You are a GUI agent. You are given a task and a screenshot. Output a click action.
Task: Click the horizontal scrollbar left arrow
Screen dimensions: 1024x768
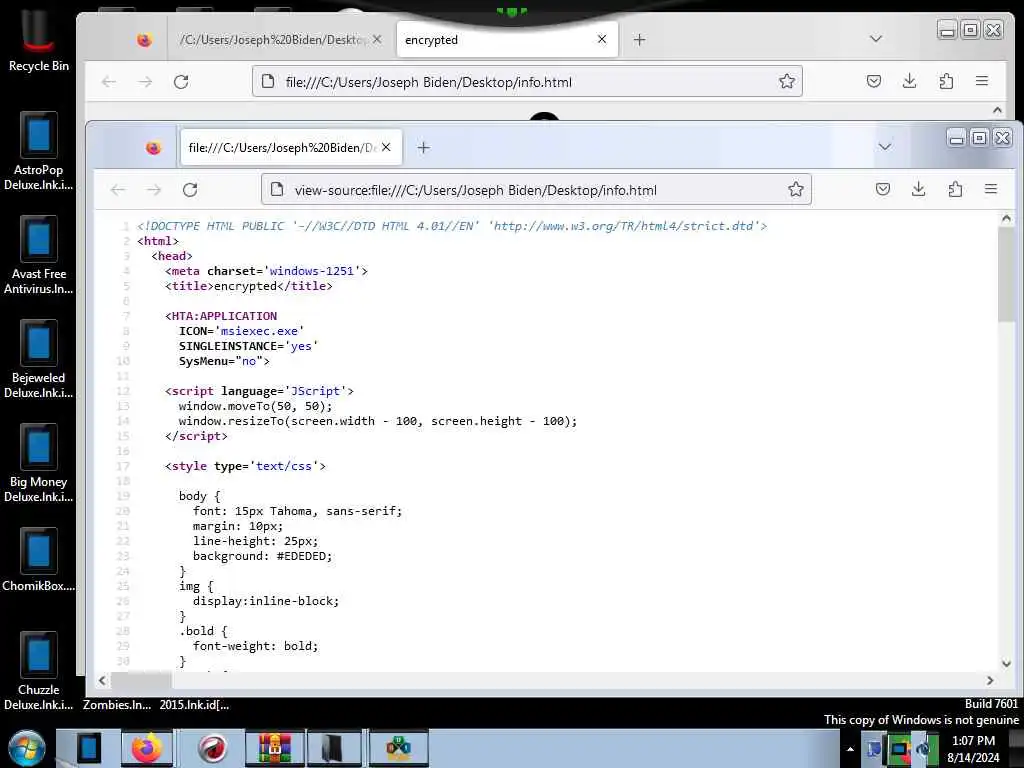click(x=103, y=680)
